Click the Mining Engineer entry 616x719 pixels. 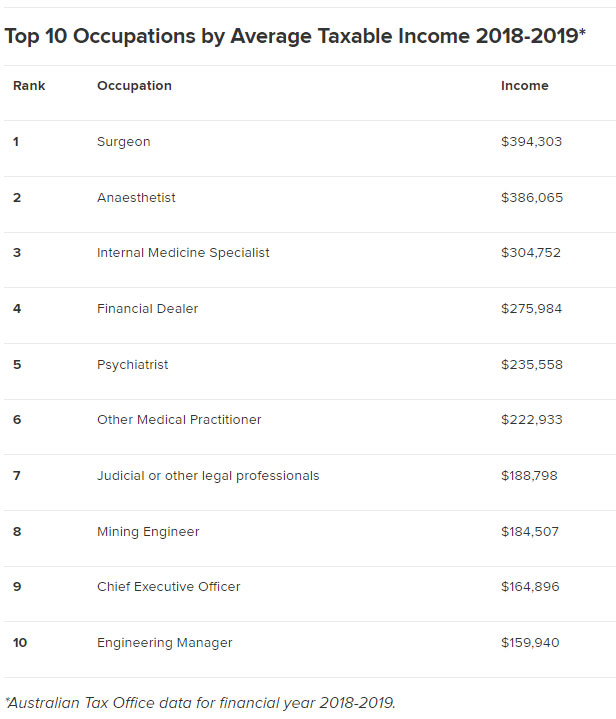[x=148, y=532]
